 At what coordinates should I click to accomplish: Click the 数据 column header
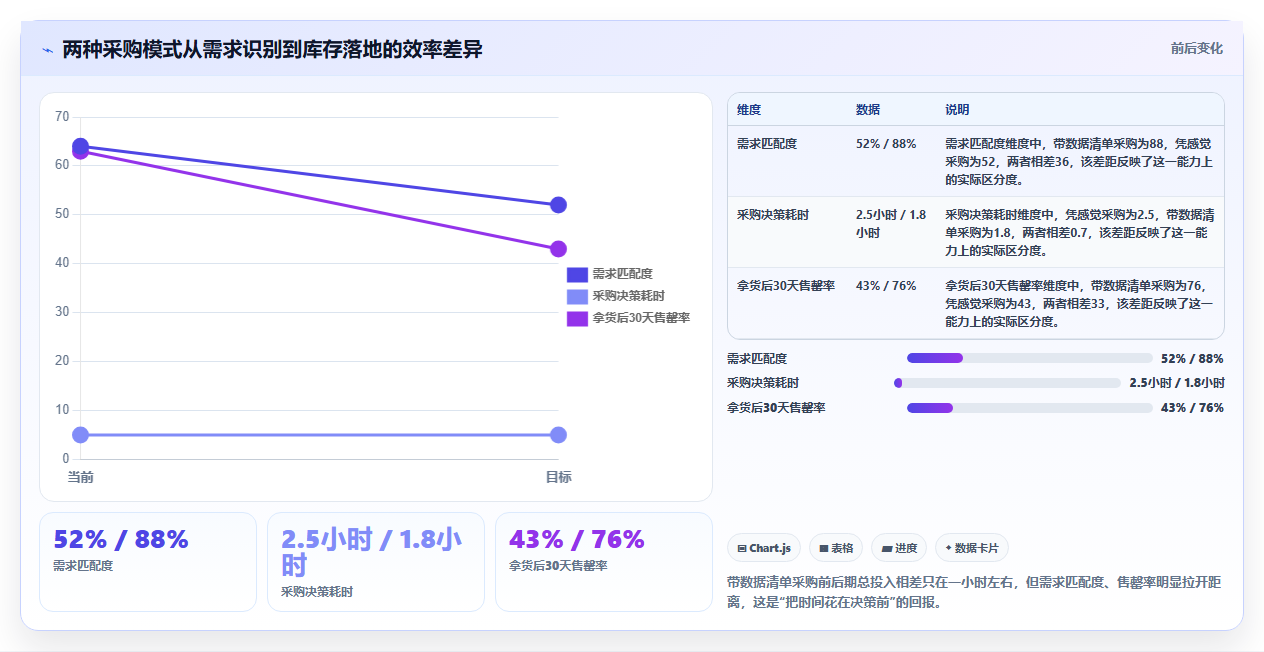tap(868, 110)
